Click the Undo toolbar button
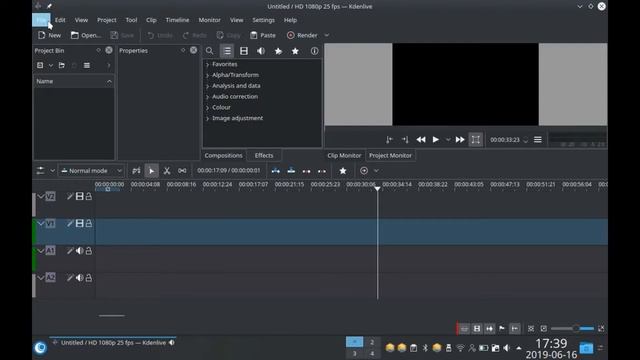The height and width of the screenshot is (360, 640). [x=160, y=36]
